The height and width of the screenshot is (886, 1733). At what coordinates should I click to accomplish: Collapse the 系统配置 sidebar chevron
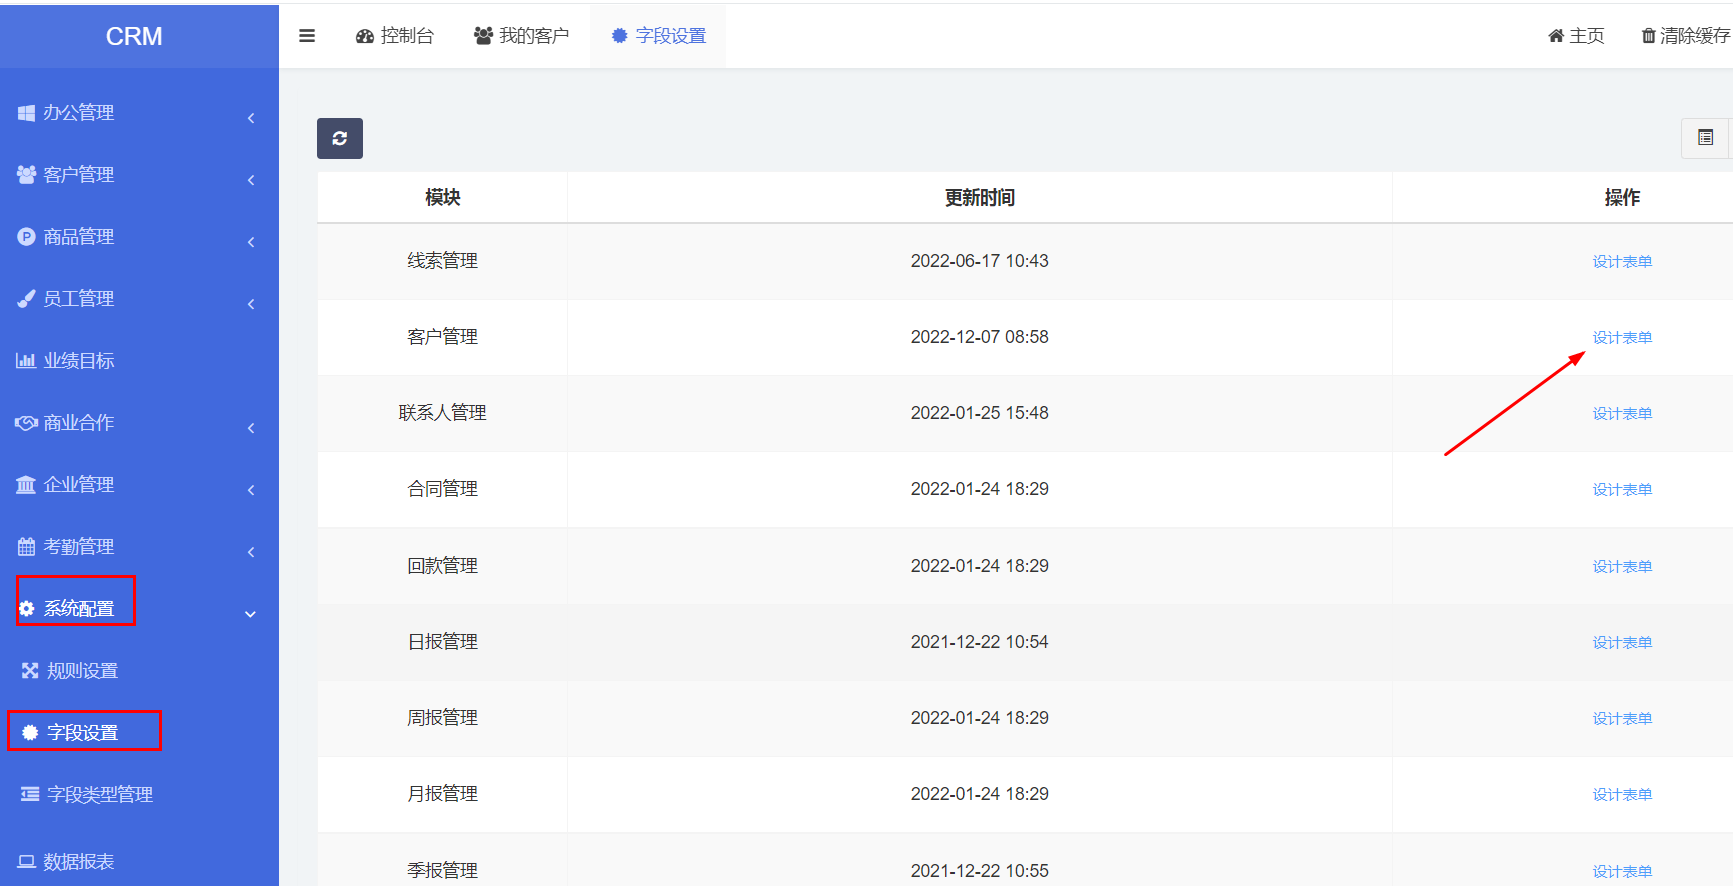coord(250,614)
